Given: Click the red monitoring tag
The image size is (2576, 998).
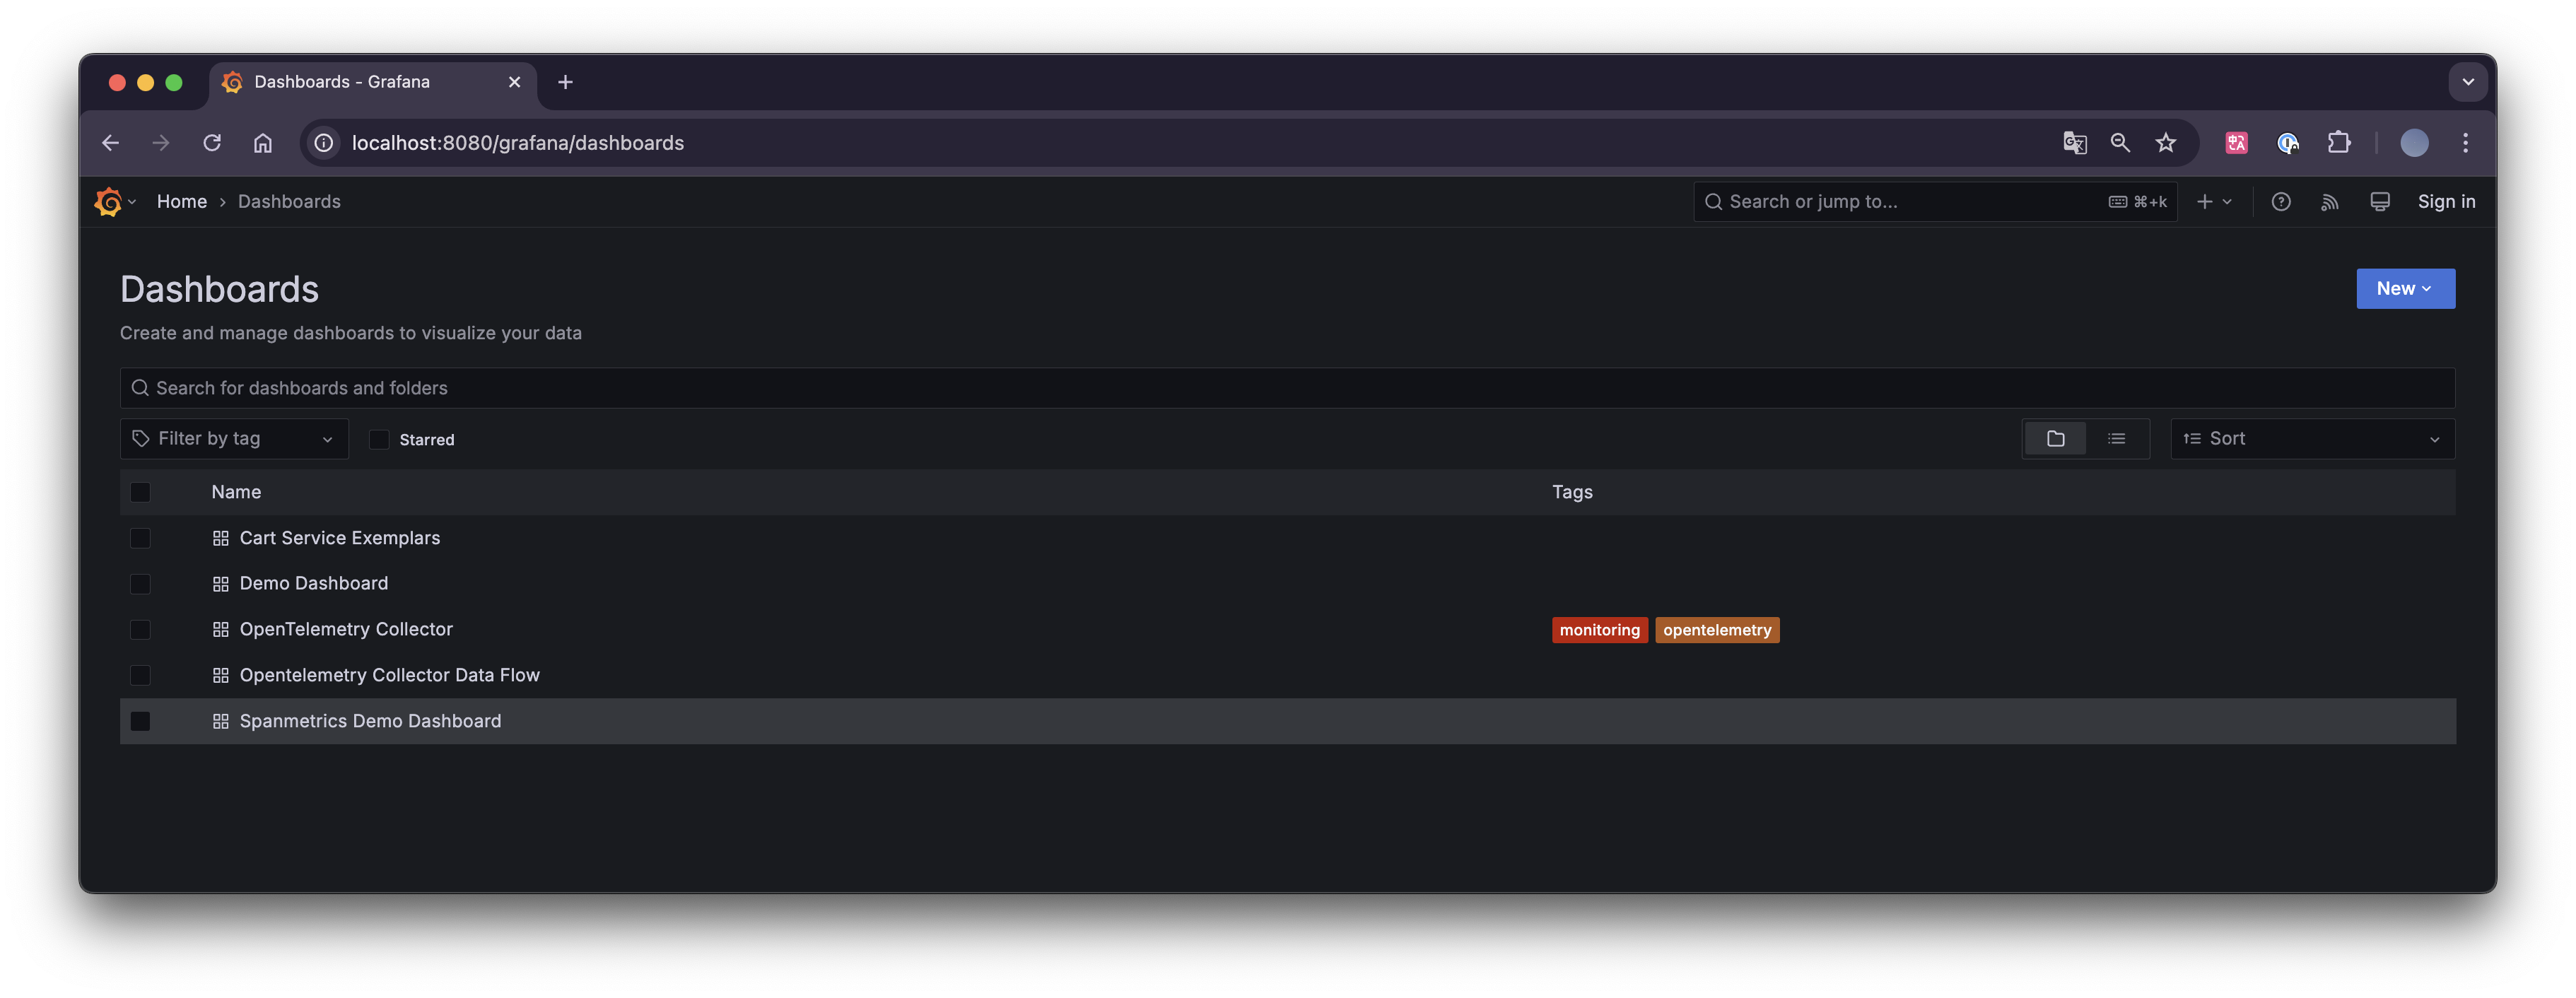Looking at the screenshot, I should [1598, 630].
